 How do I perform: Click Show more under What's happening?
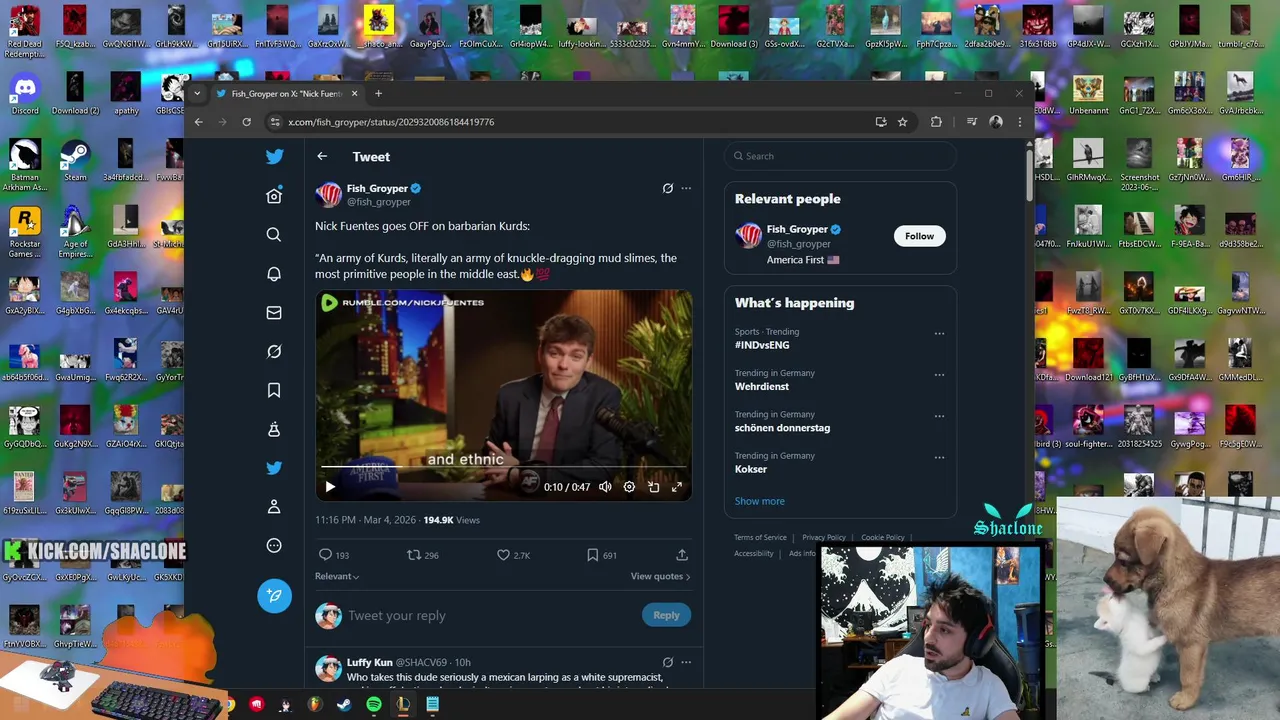click(x=760, y=501)
